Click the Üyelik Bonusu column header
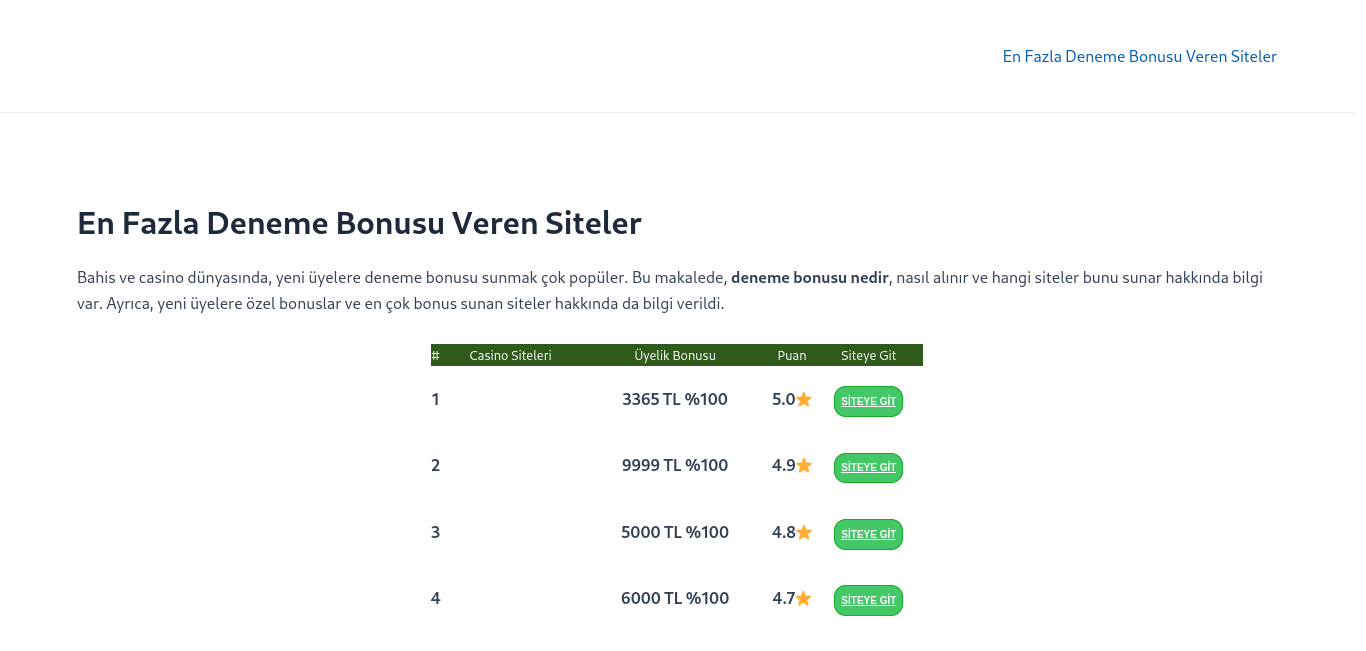 click(x=675, y=356)
